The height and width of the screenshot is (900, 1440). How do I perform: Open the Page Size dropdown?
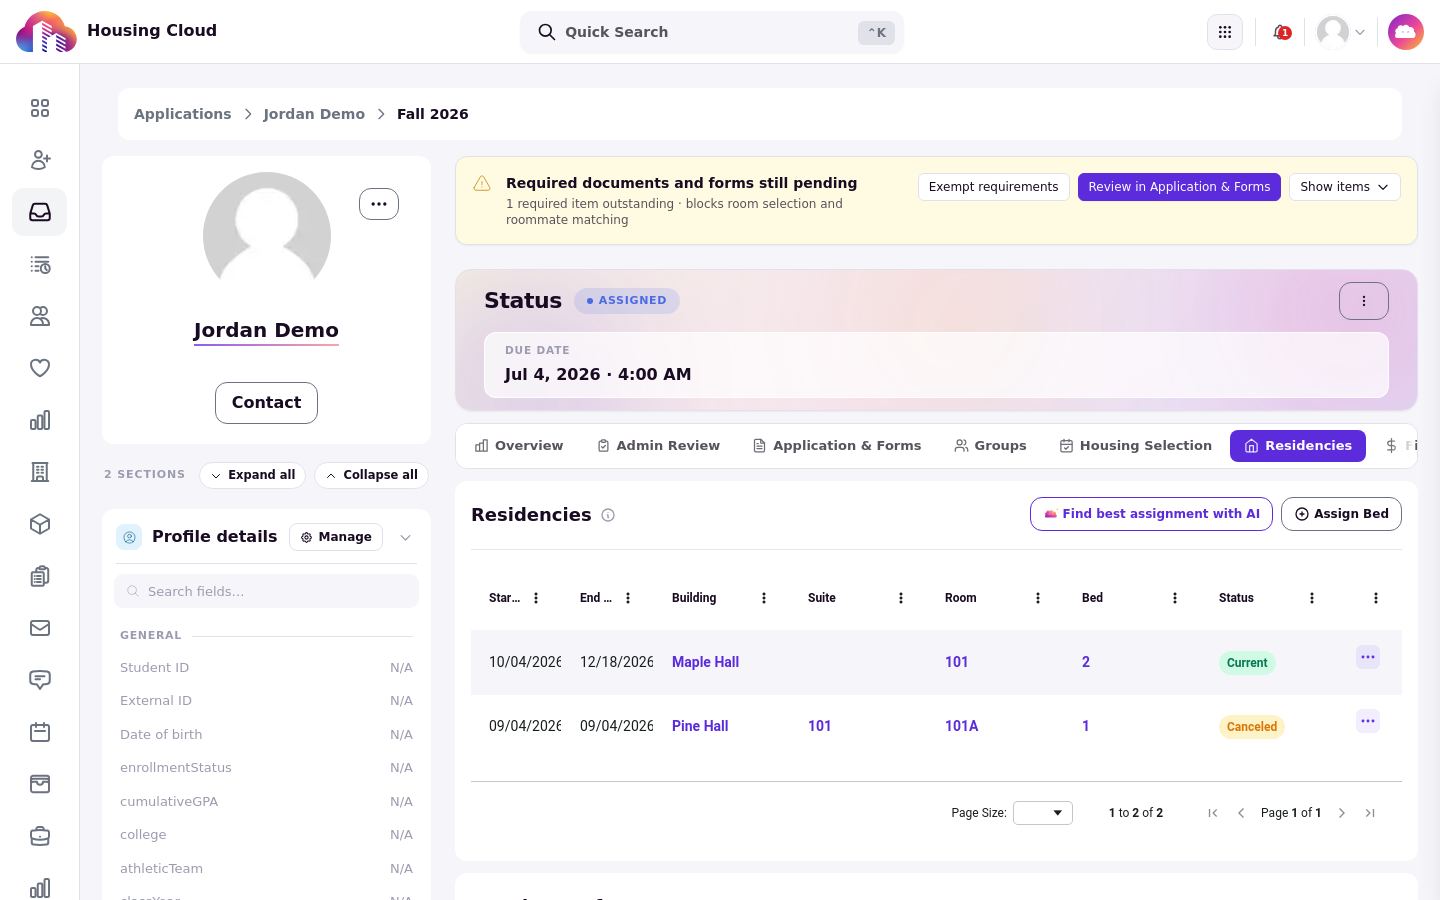[1043, 813]
